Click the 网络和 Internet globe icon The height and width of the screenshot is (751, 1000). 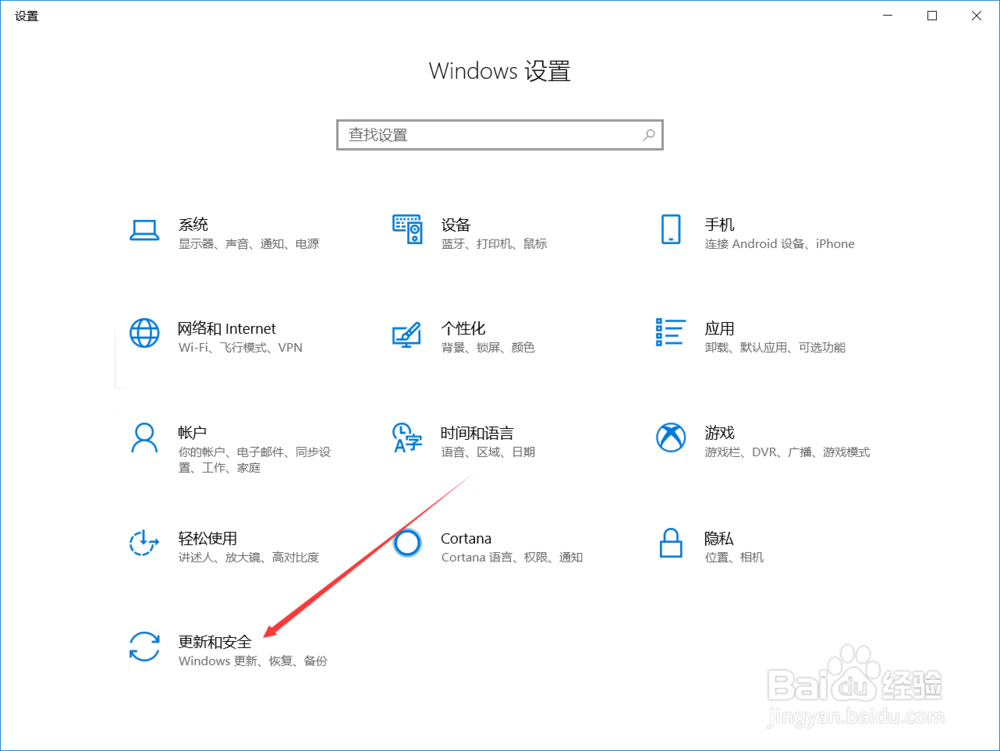(x=145, y=333)
